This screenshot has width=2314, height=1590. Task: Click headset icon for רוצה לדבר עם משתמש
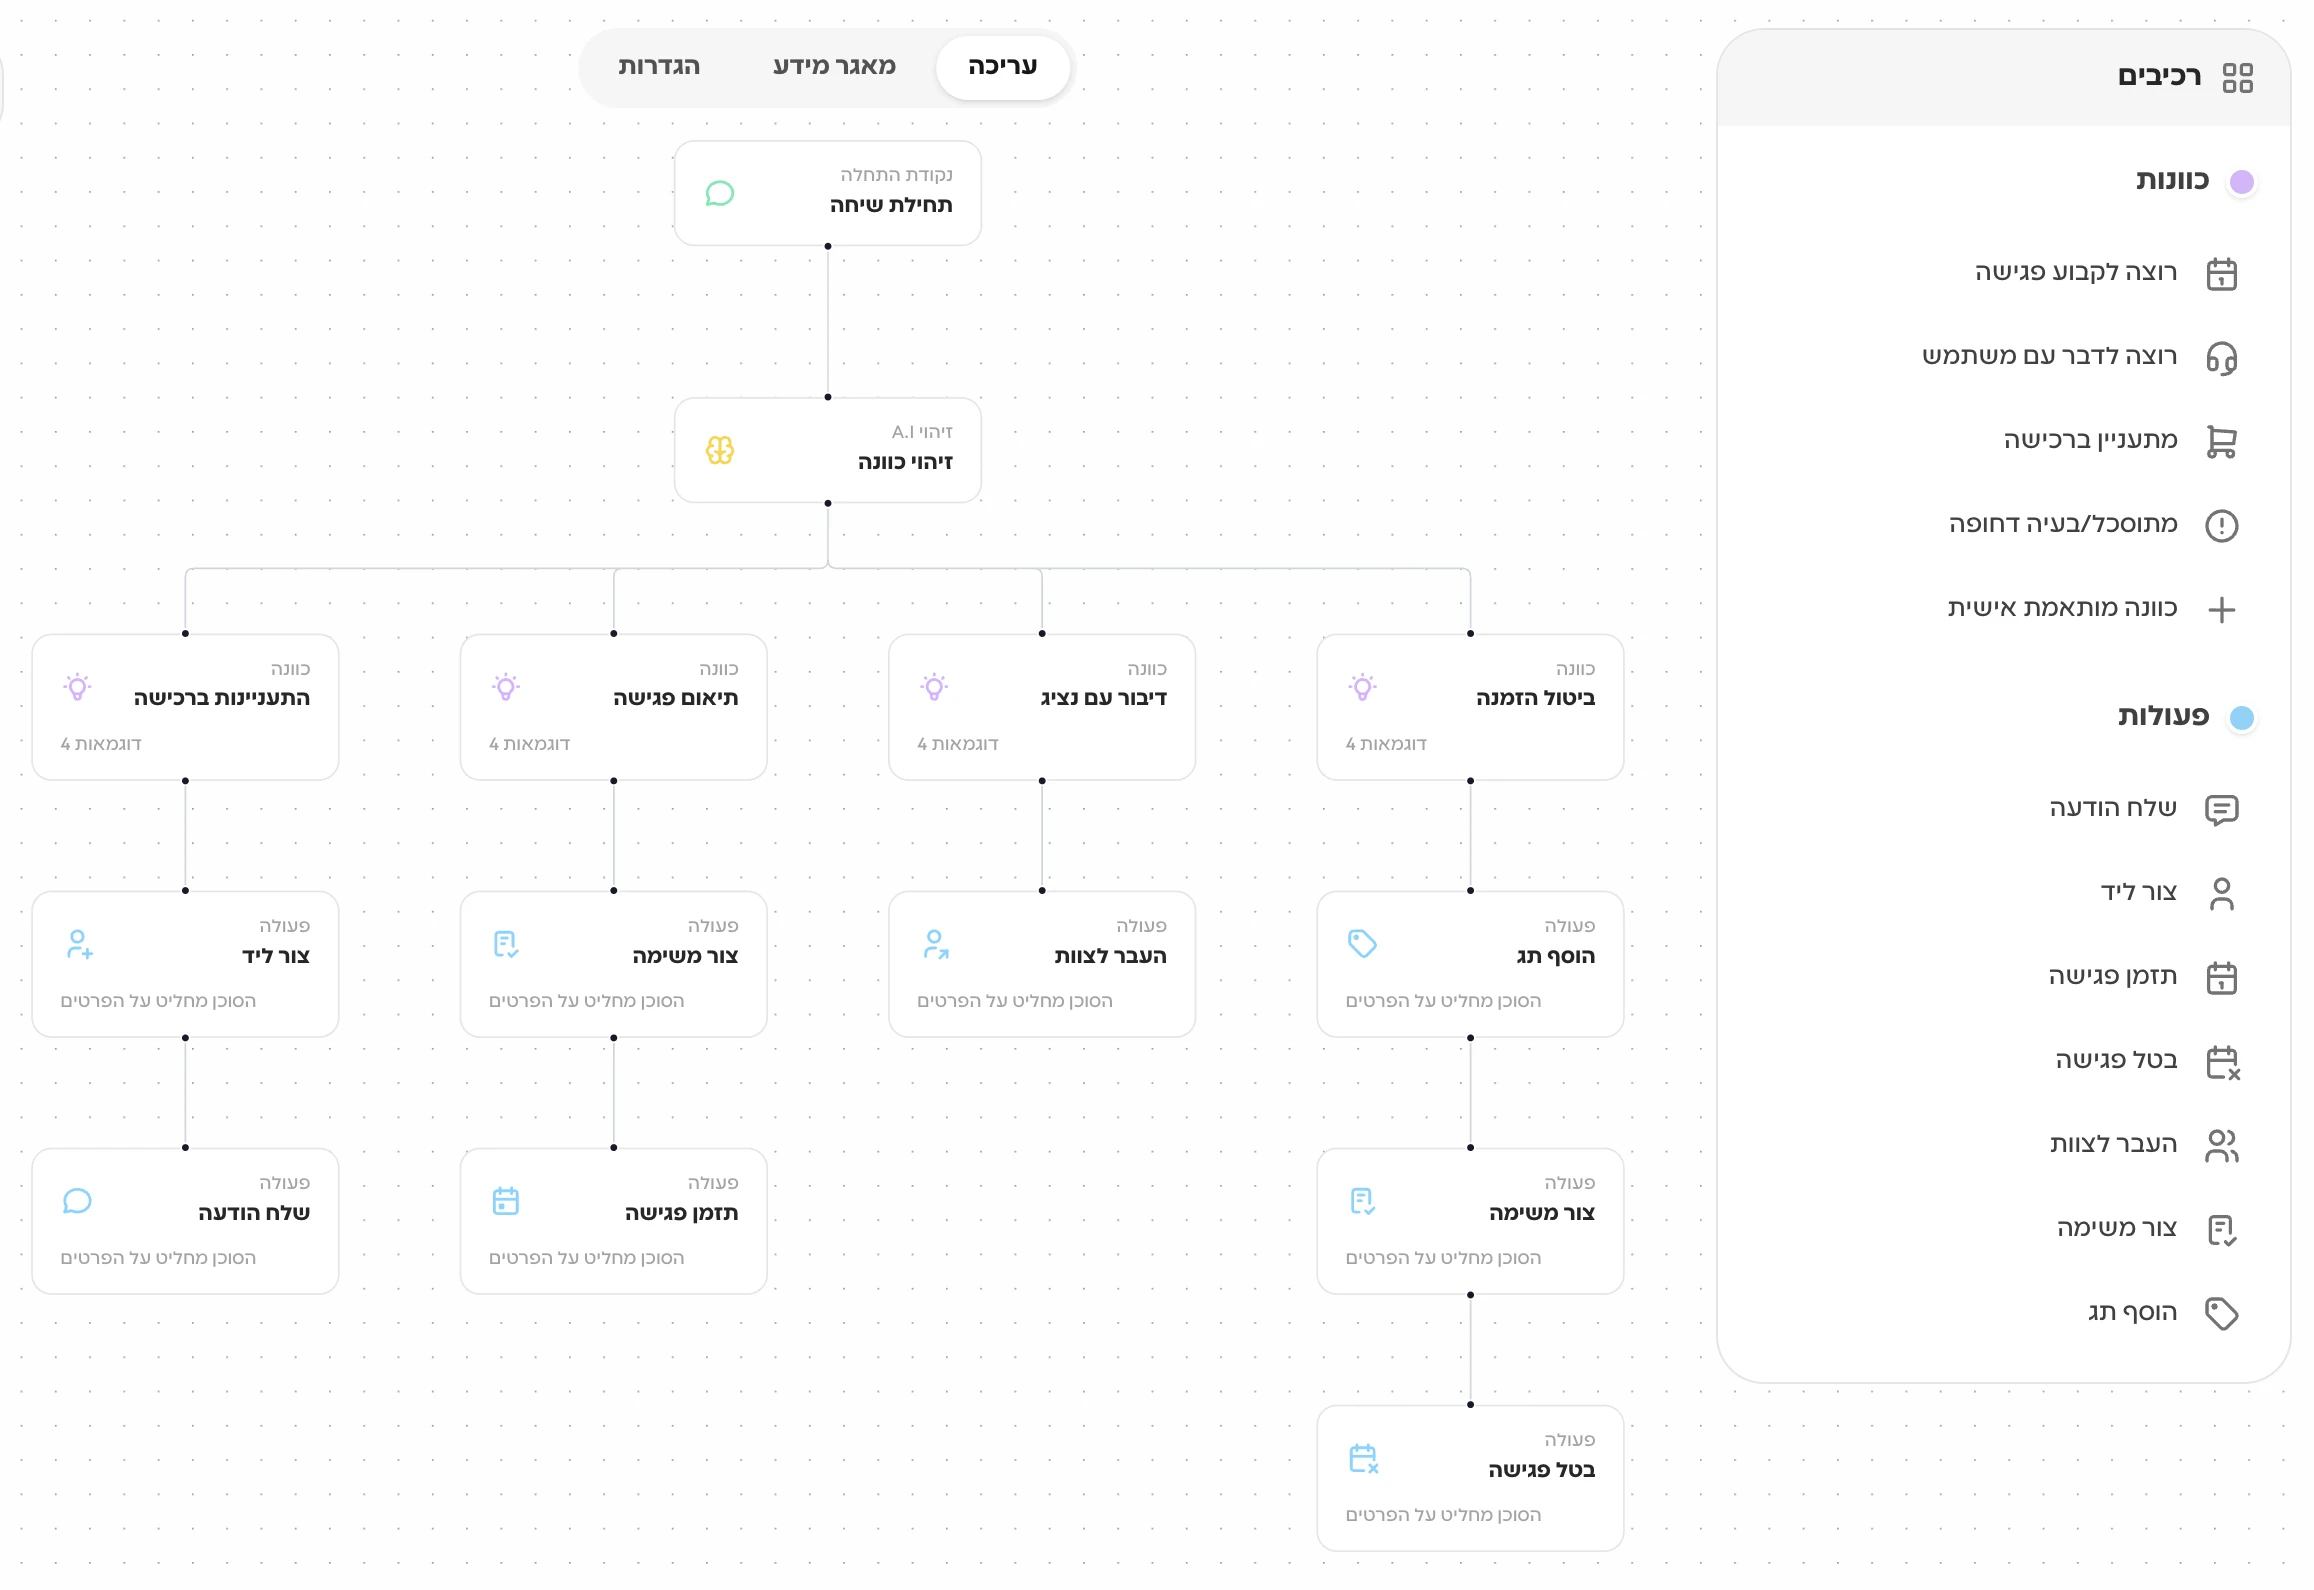pyautogui.click(x=2221, y=357)
